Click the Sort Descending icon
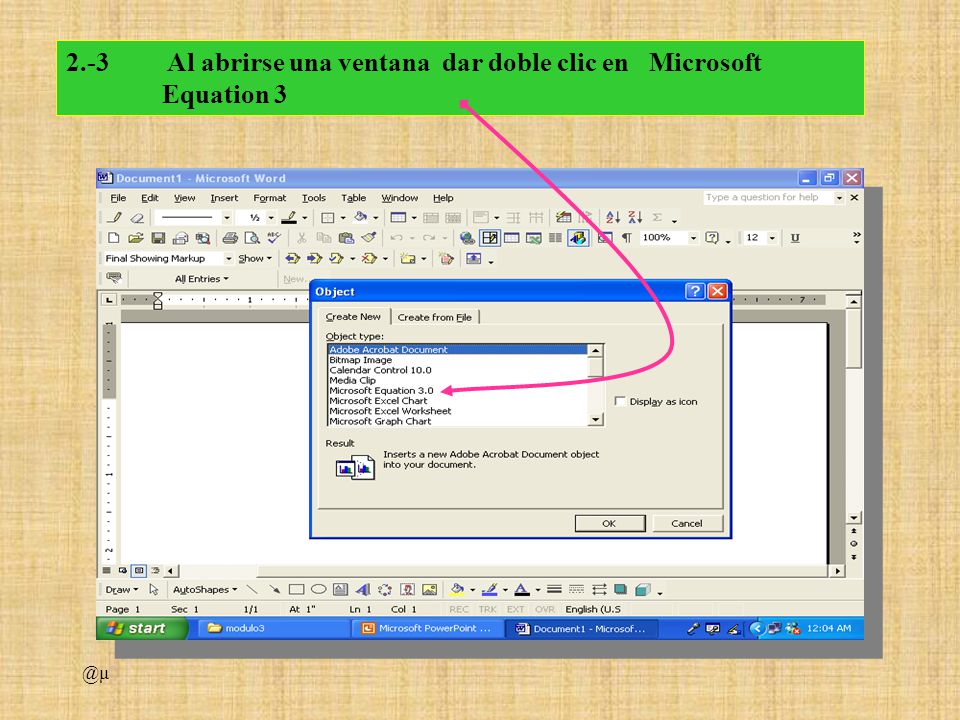 pyautogui.click(x=635, y=217)
